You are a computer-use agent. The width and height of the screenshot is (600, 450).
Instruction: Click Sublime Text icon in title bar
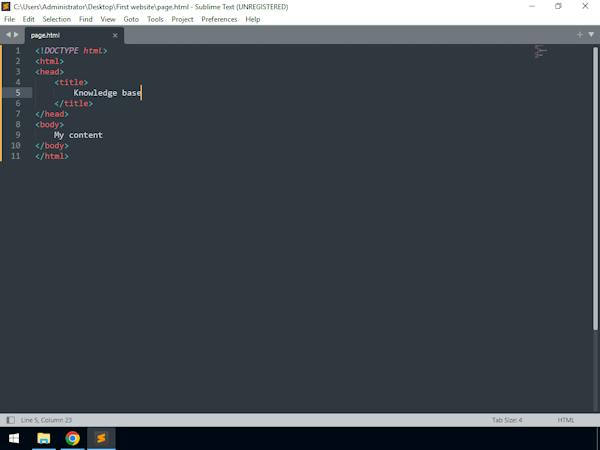6,7
